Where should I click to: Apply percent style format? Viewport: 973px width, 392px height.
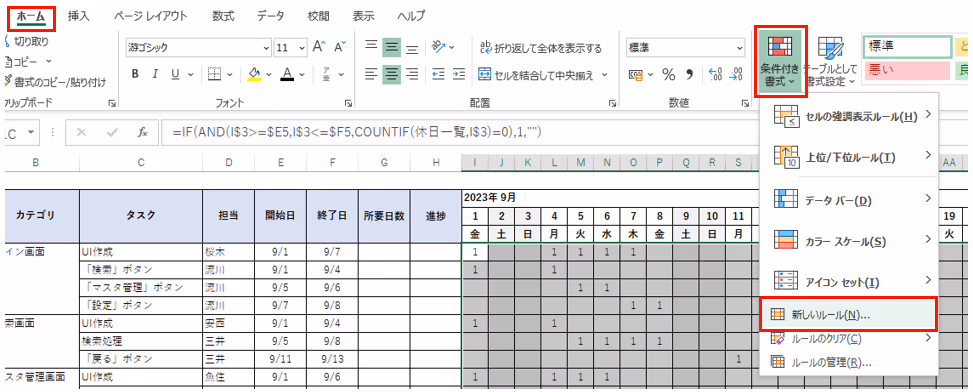(668, 75)
